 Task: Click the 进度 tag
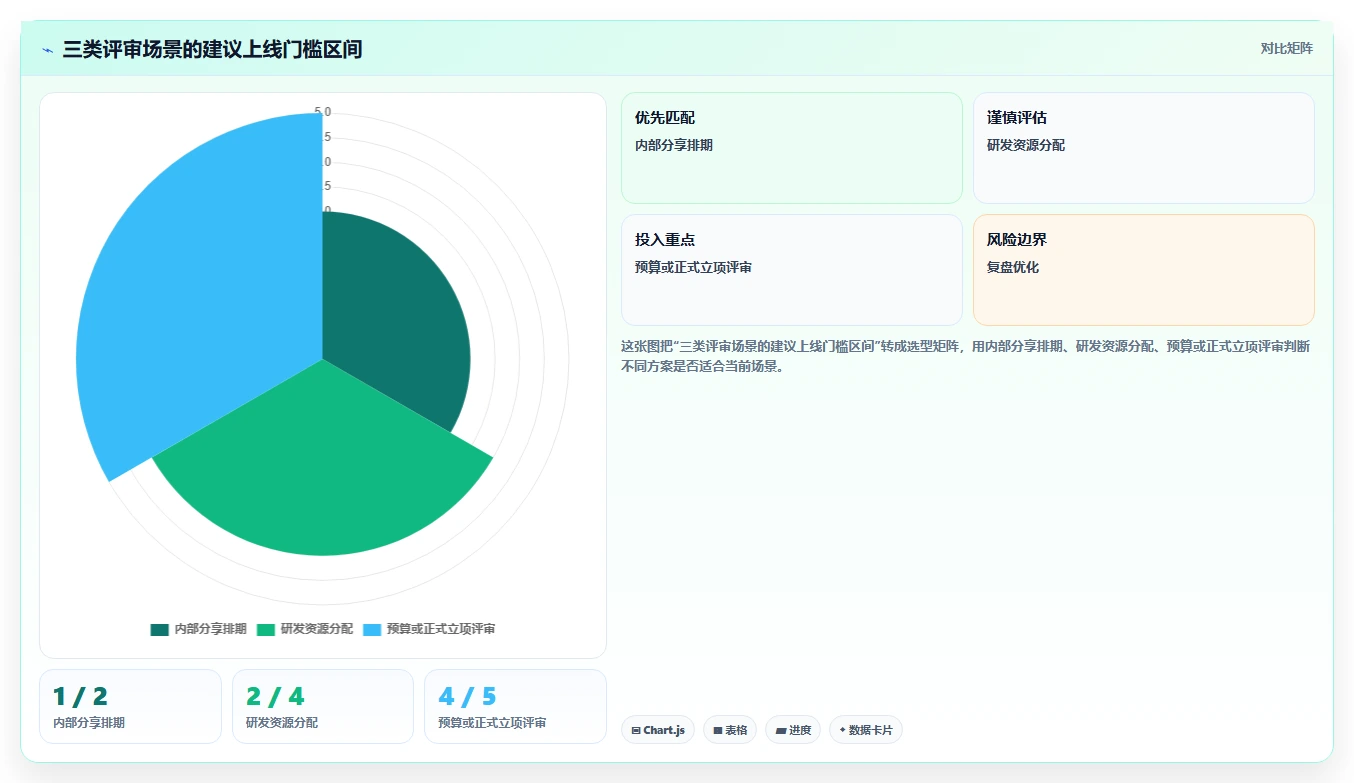[793, 730]
